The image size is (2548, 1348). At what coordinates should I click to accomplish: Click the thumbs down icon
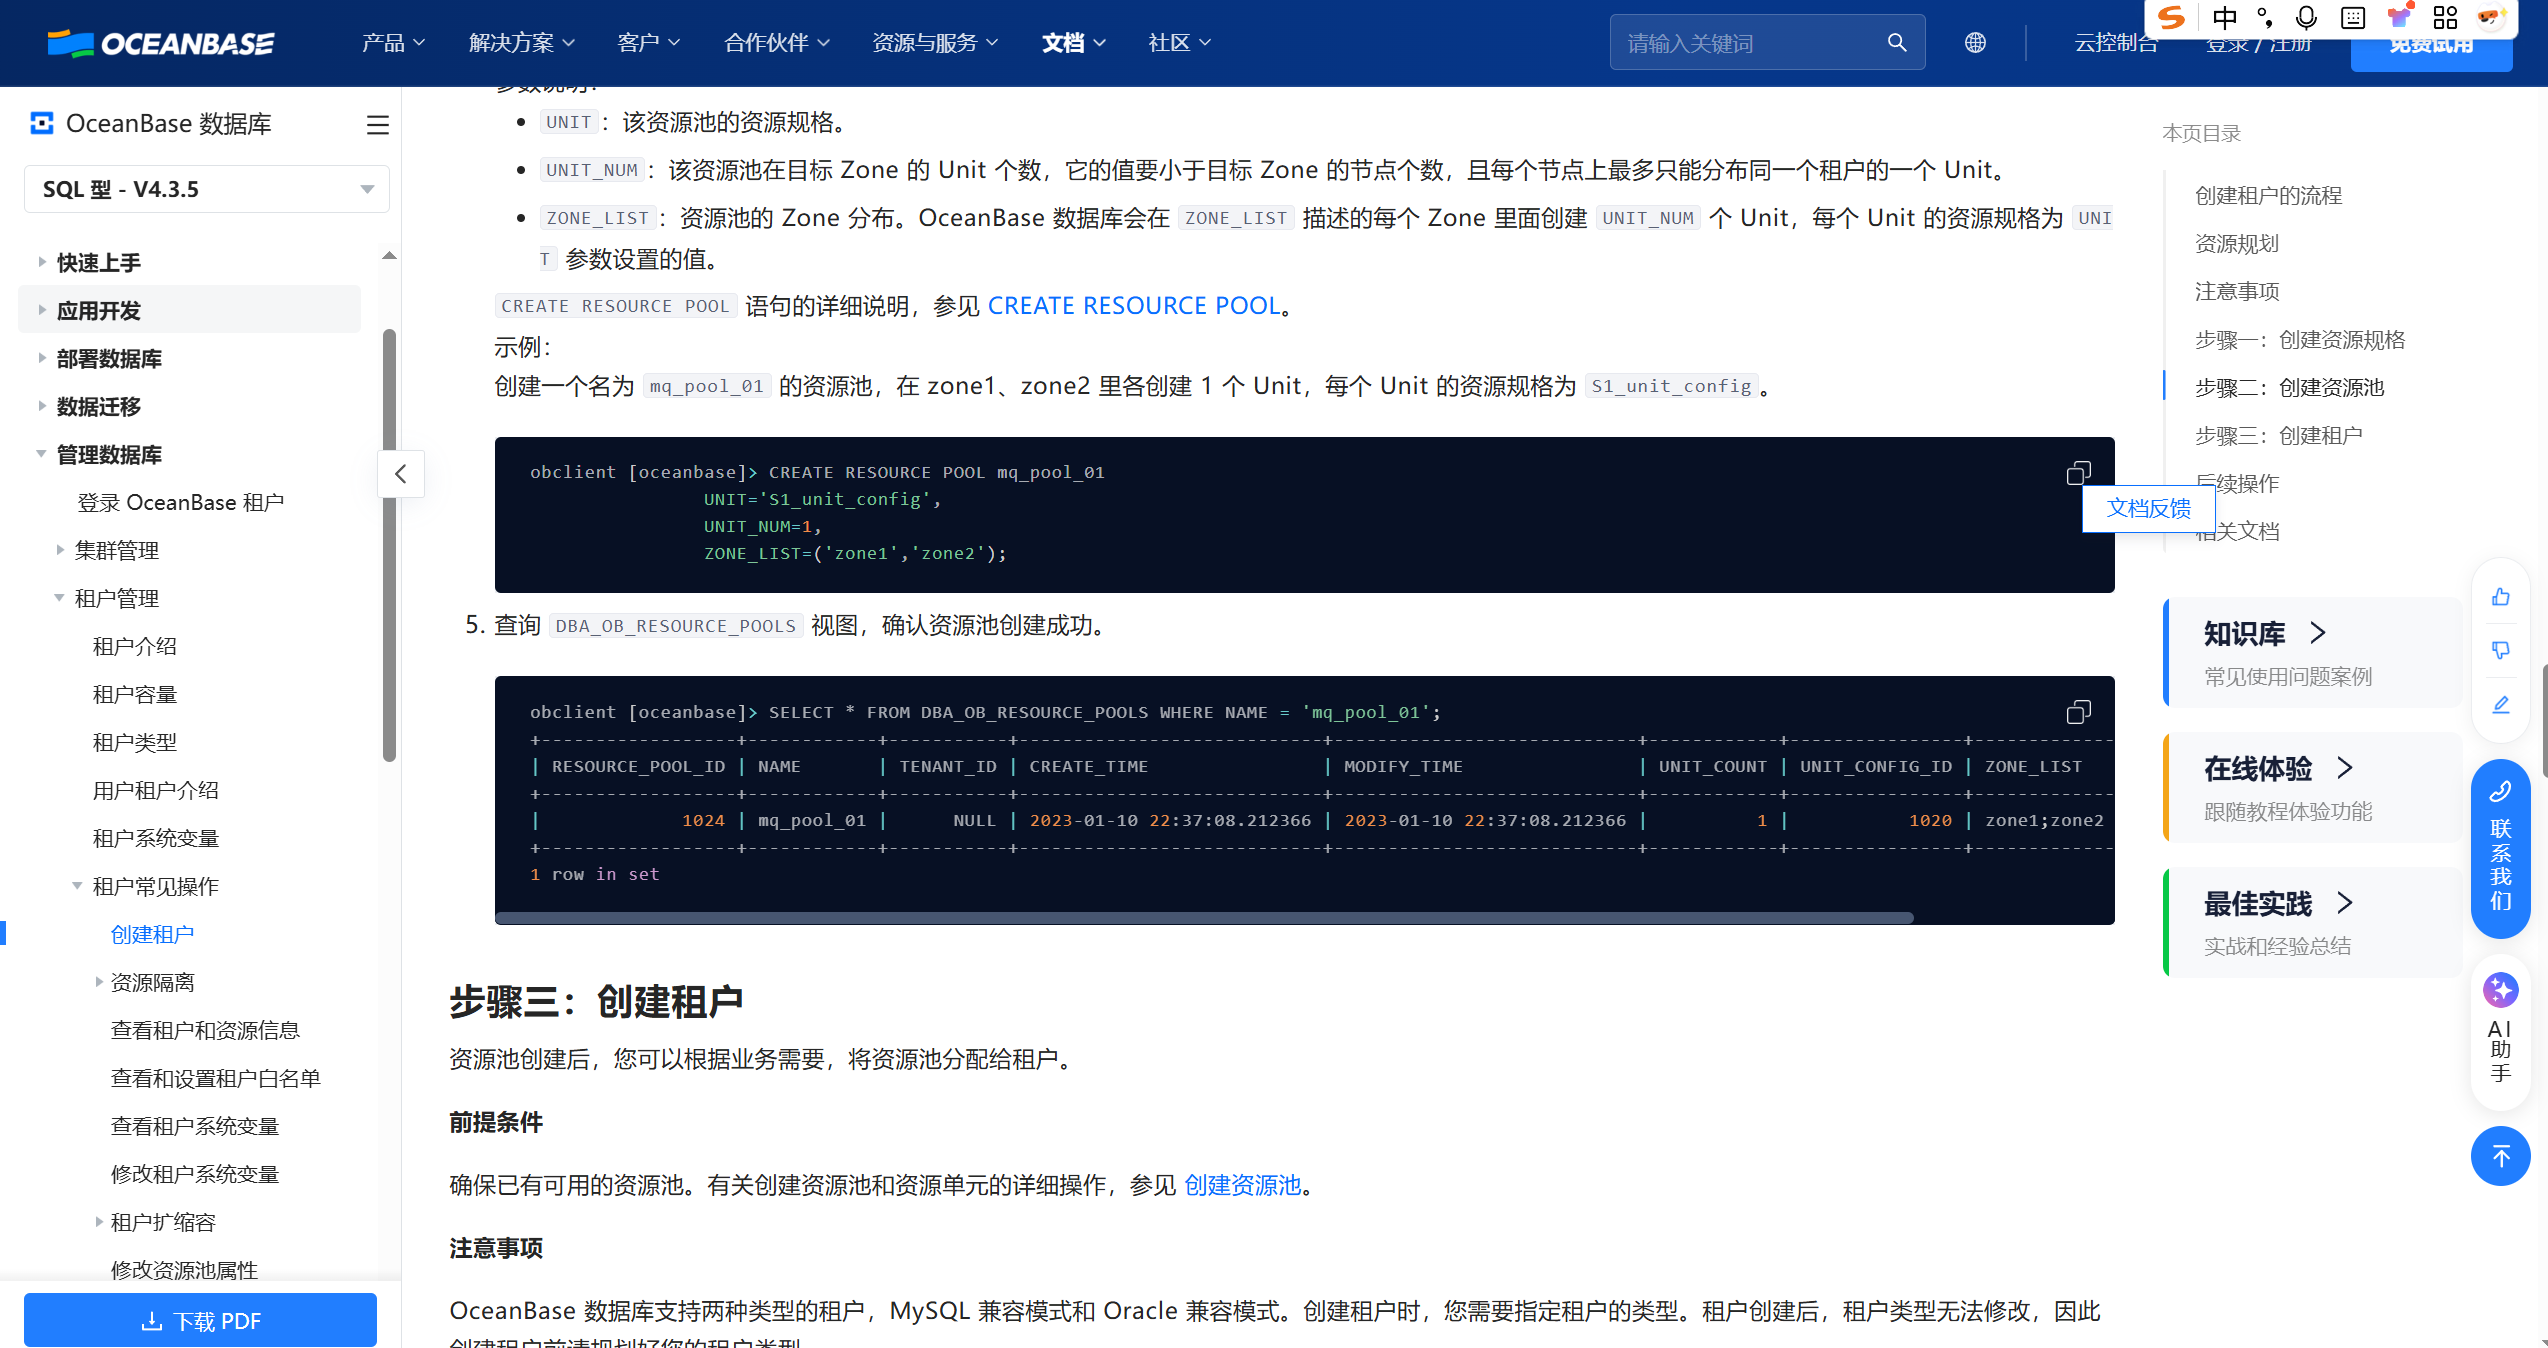[x=2501, y=651]
